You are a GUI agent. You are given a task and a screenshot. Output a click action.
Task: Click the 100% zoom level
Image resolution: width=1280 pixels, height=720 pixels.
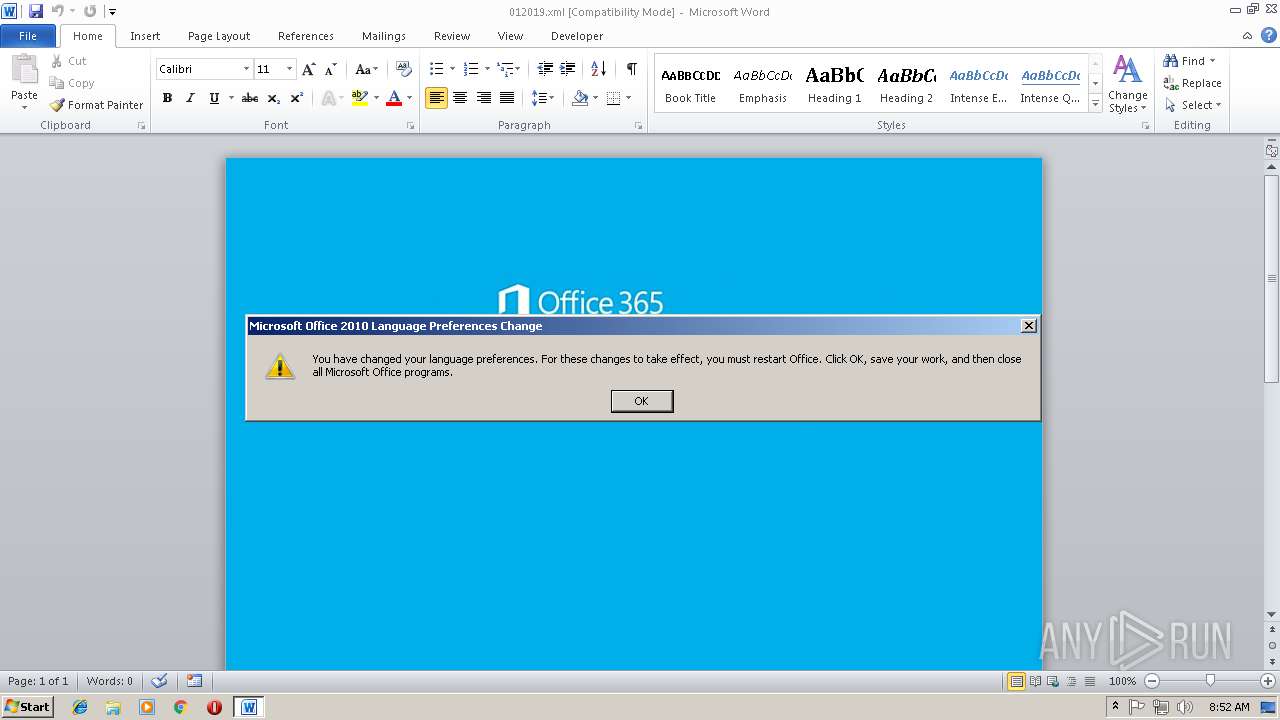click(x=1122, y=681)
